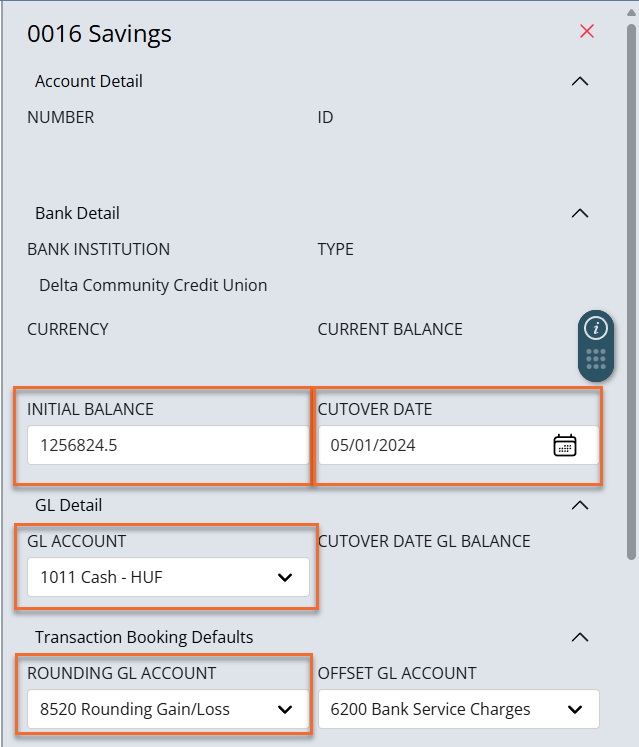This screenshot has height=747, width=639.
Task: Open the Offset GL Account dropdown
Action: click(x=458, y=709)
